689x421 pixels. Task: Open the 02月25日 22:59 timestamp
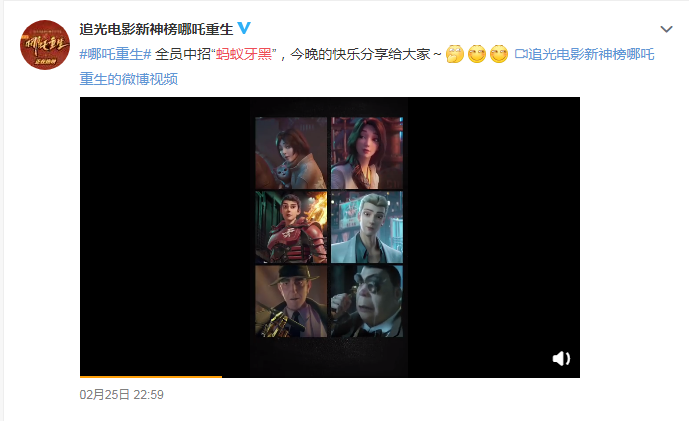[x=122, y=395]
